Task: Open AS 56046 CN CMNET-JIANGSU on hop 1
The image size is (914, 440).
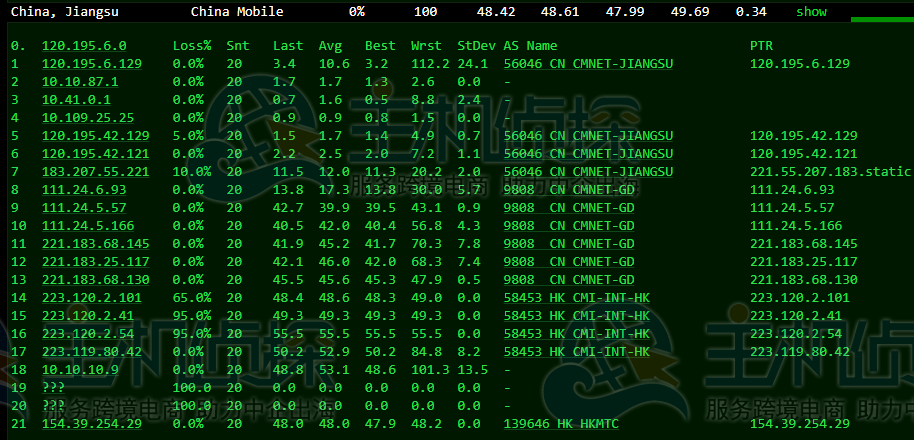Action: (588, 64)
